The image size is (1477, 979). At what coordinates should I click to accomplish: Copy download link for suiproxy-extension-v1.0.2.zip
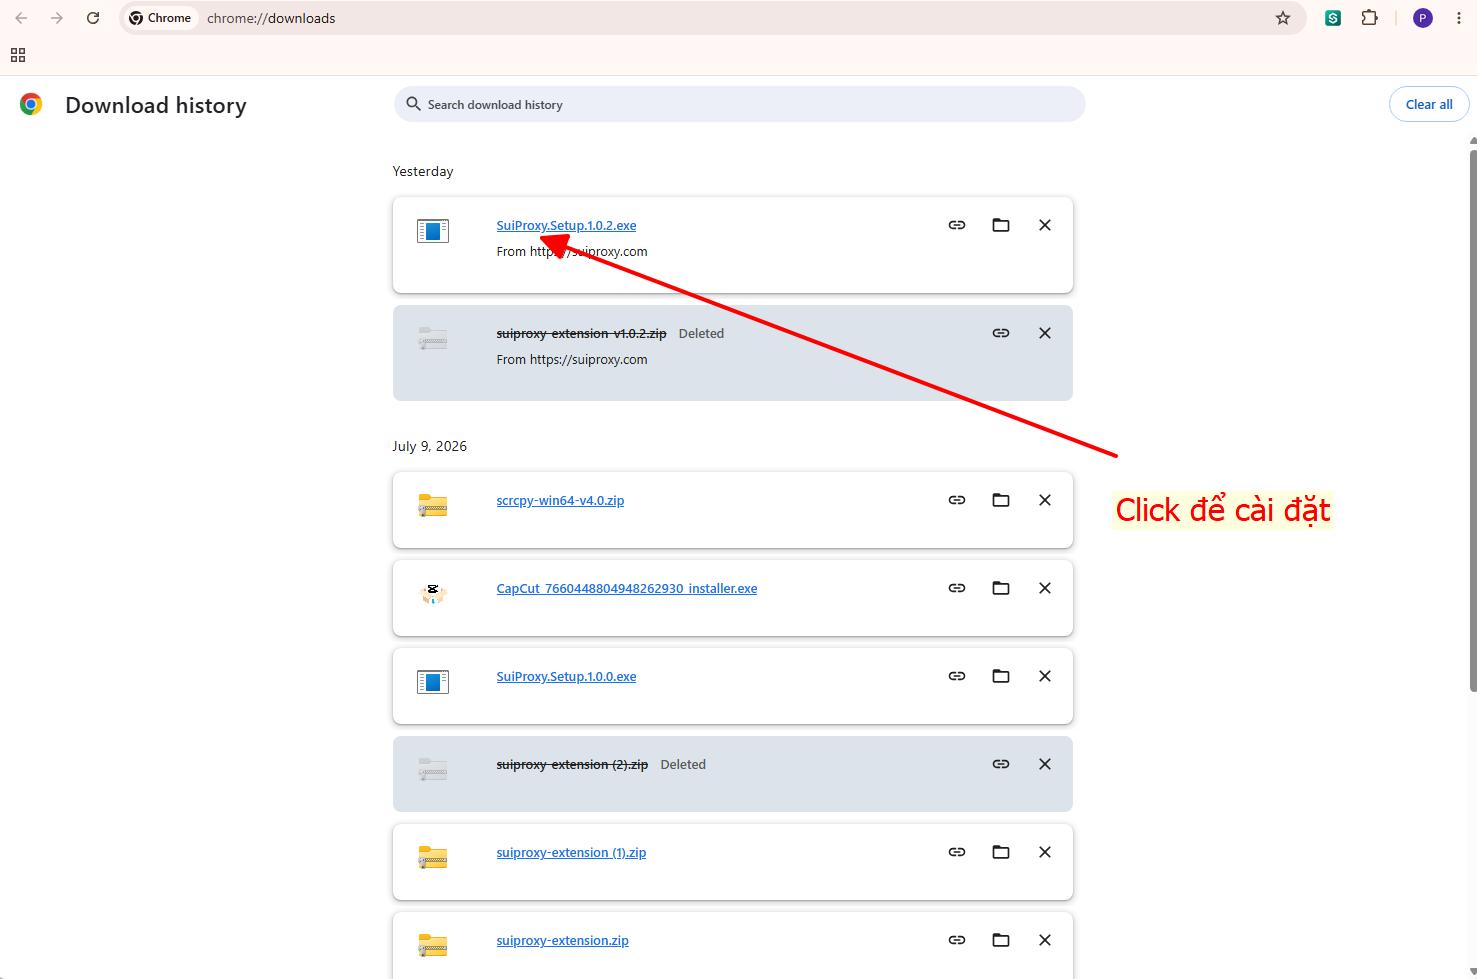[1001, 333]
